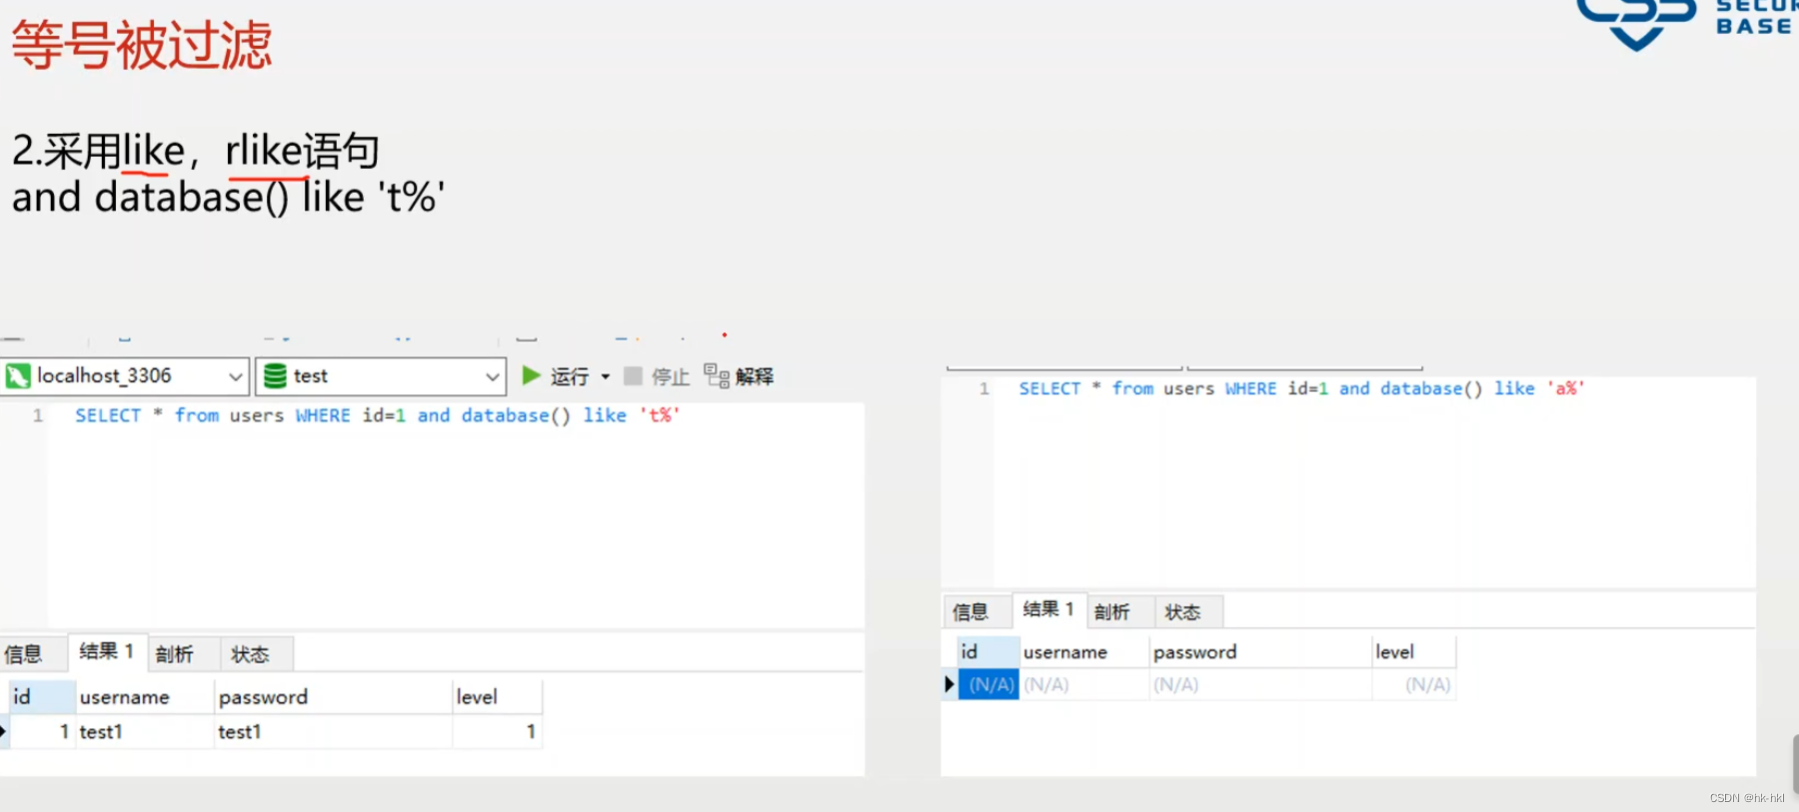Click the 运行 run button label

pos(569,377)
